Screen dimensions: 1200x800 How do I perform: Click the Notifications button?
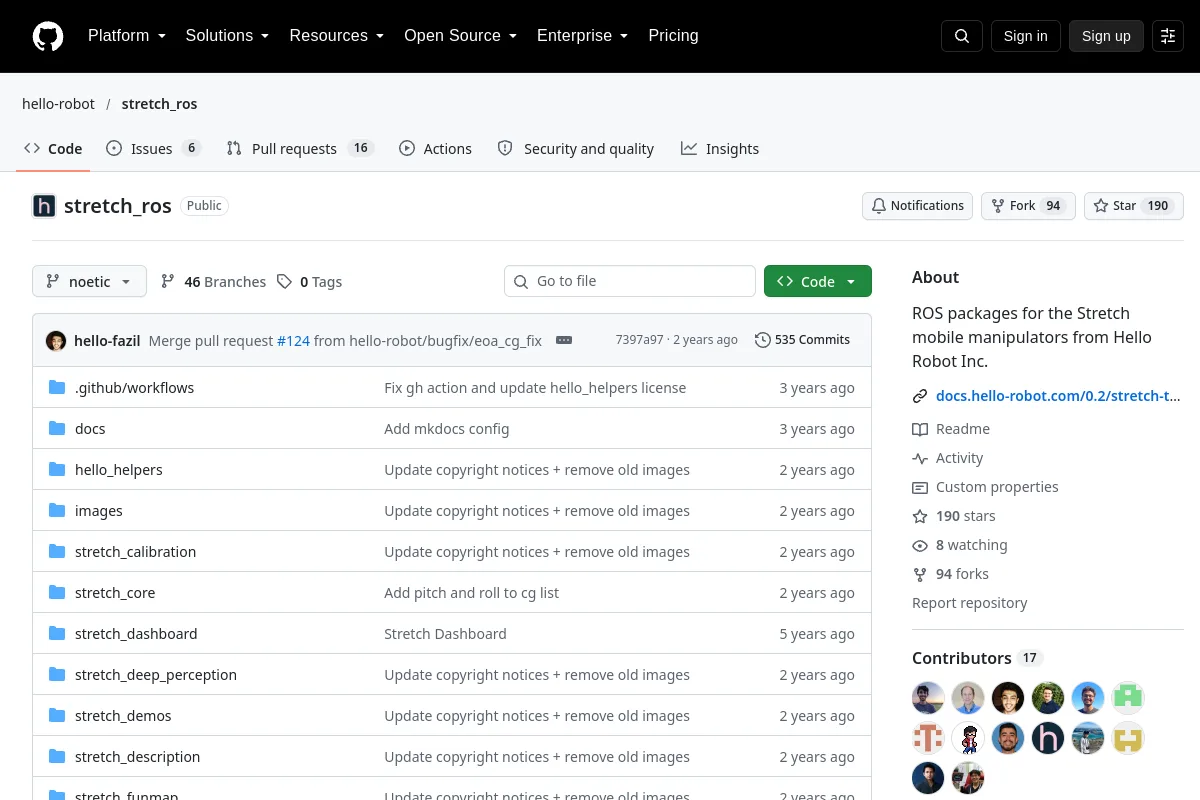[x=917, y=206]
